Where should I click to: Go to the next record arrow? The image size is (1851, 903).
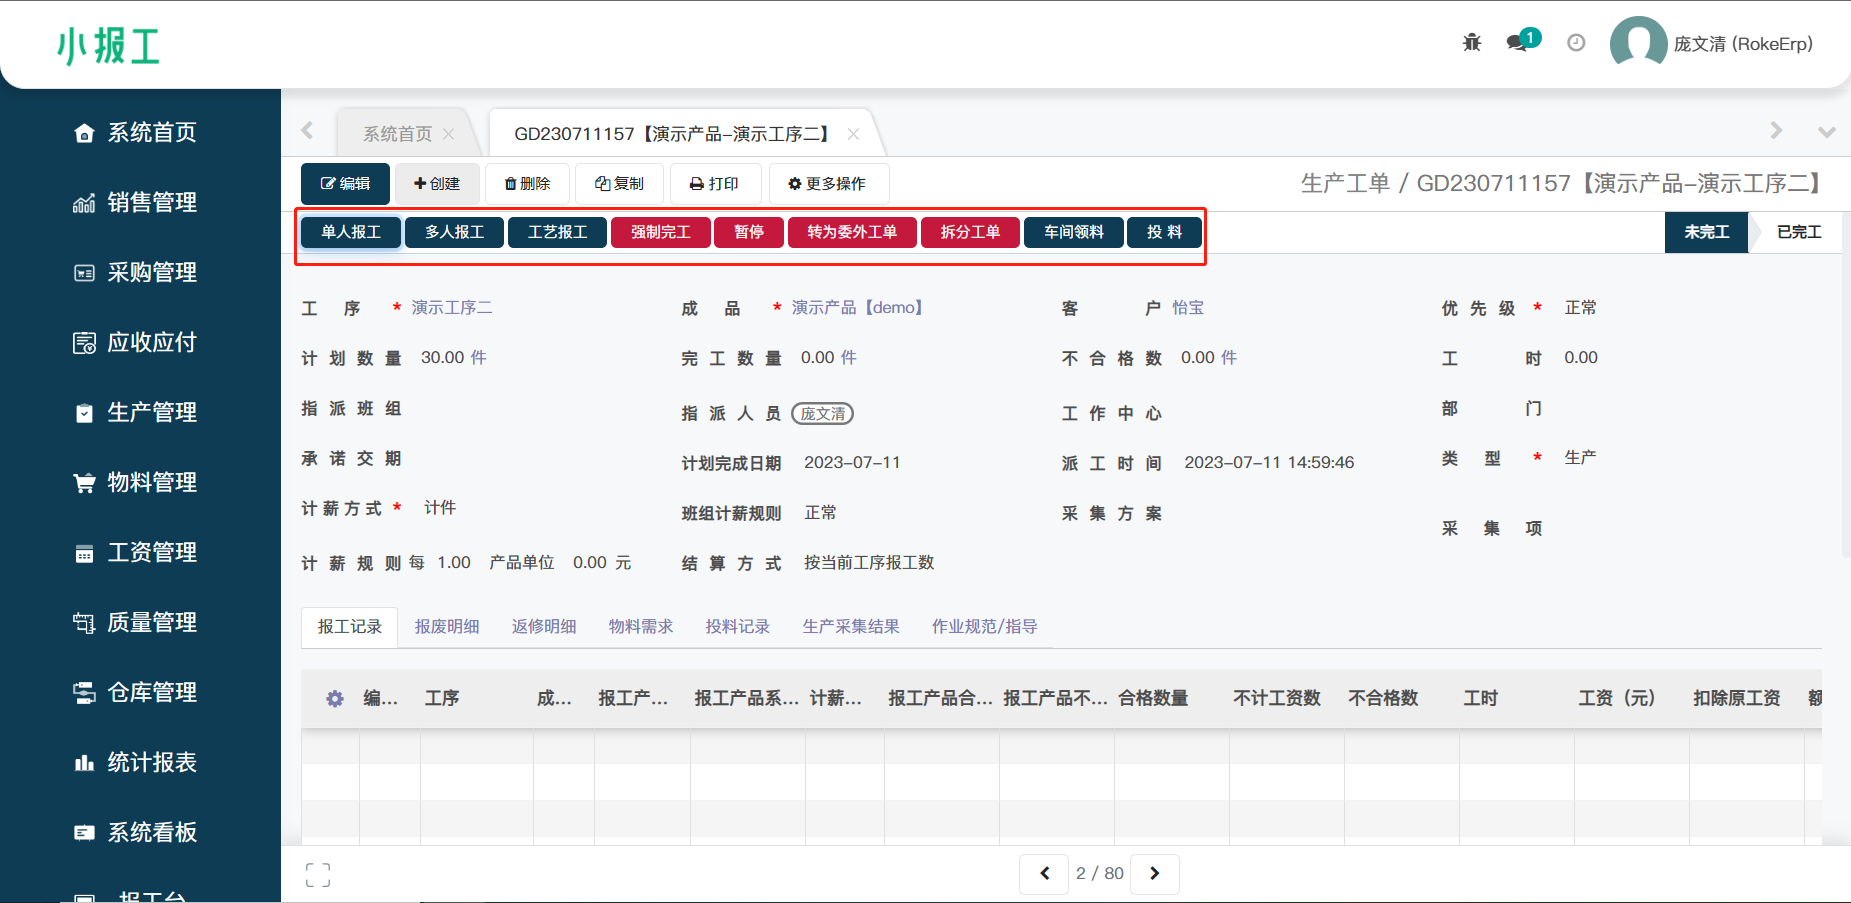point(1155,874)
